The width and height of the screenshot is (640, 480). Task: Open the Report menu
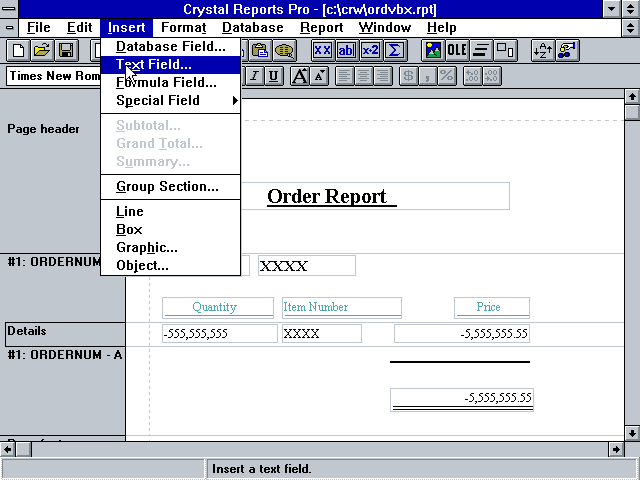(x=322, y=28)
